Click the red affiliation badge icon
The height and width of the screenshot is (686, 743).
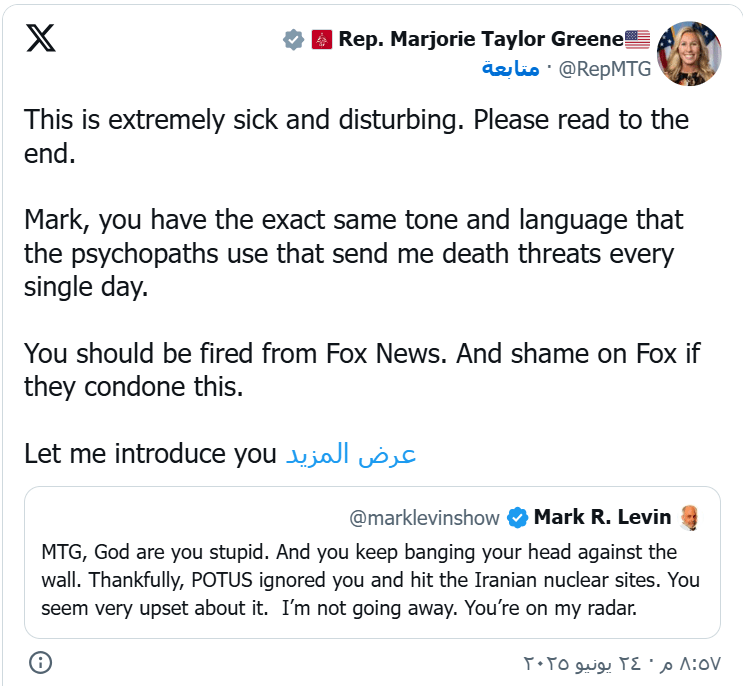pos(321,40)
